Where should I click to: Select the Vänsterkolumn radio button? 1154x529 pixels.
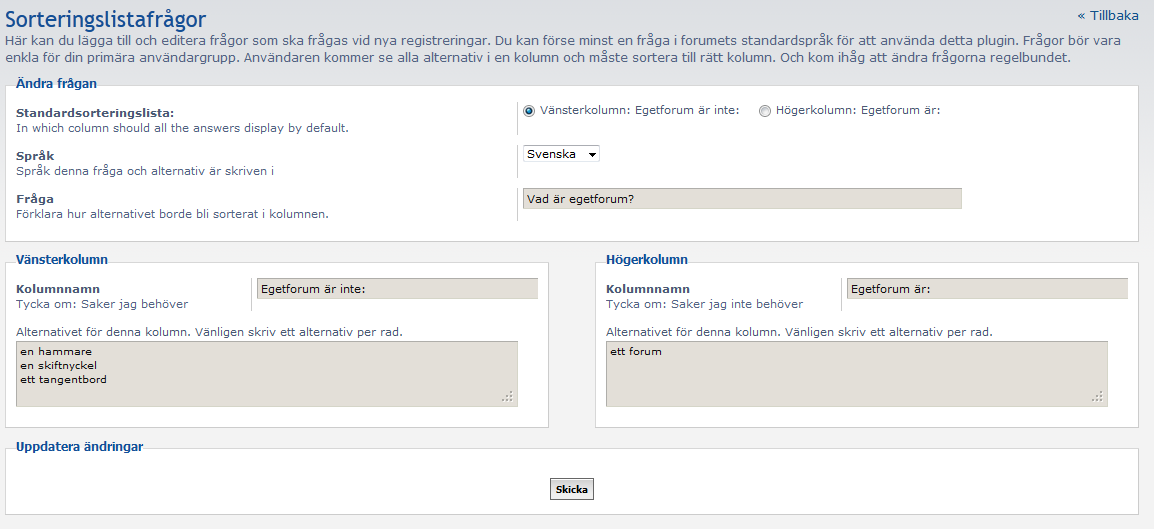click(x=529, y=111)
